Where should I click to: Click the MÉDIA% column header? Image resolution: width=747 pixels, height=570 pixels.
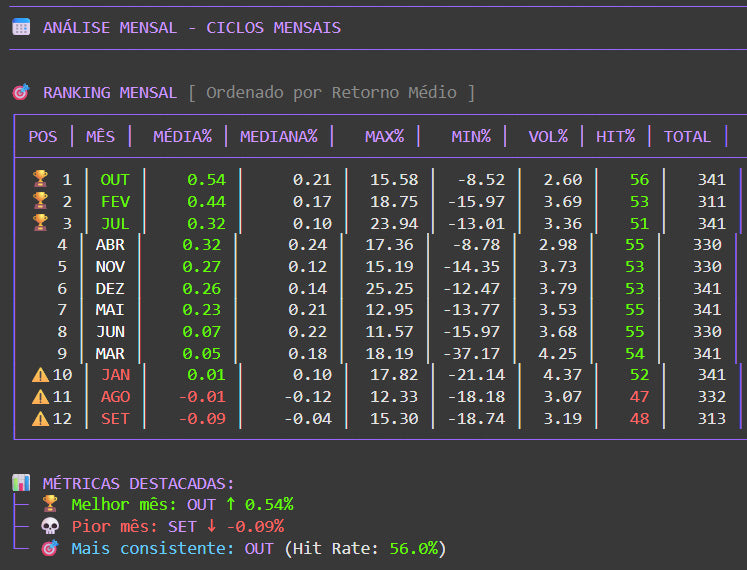(x=182, y=137)
